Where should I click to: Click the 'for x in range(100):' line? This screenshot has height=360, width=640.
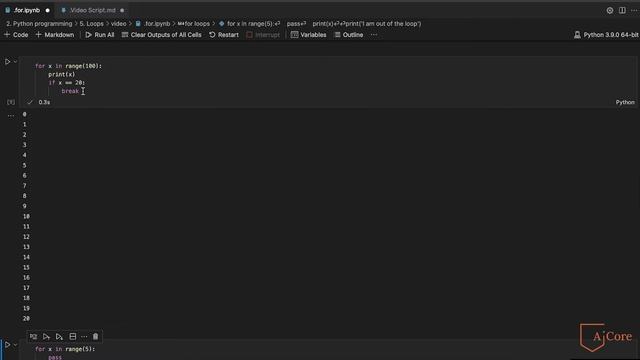coord(69,66)
